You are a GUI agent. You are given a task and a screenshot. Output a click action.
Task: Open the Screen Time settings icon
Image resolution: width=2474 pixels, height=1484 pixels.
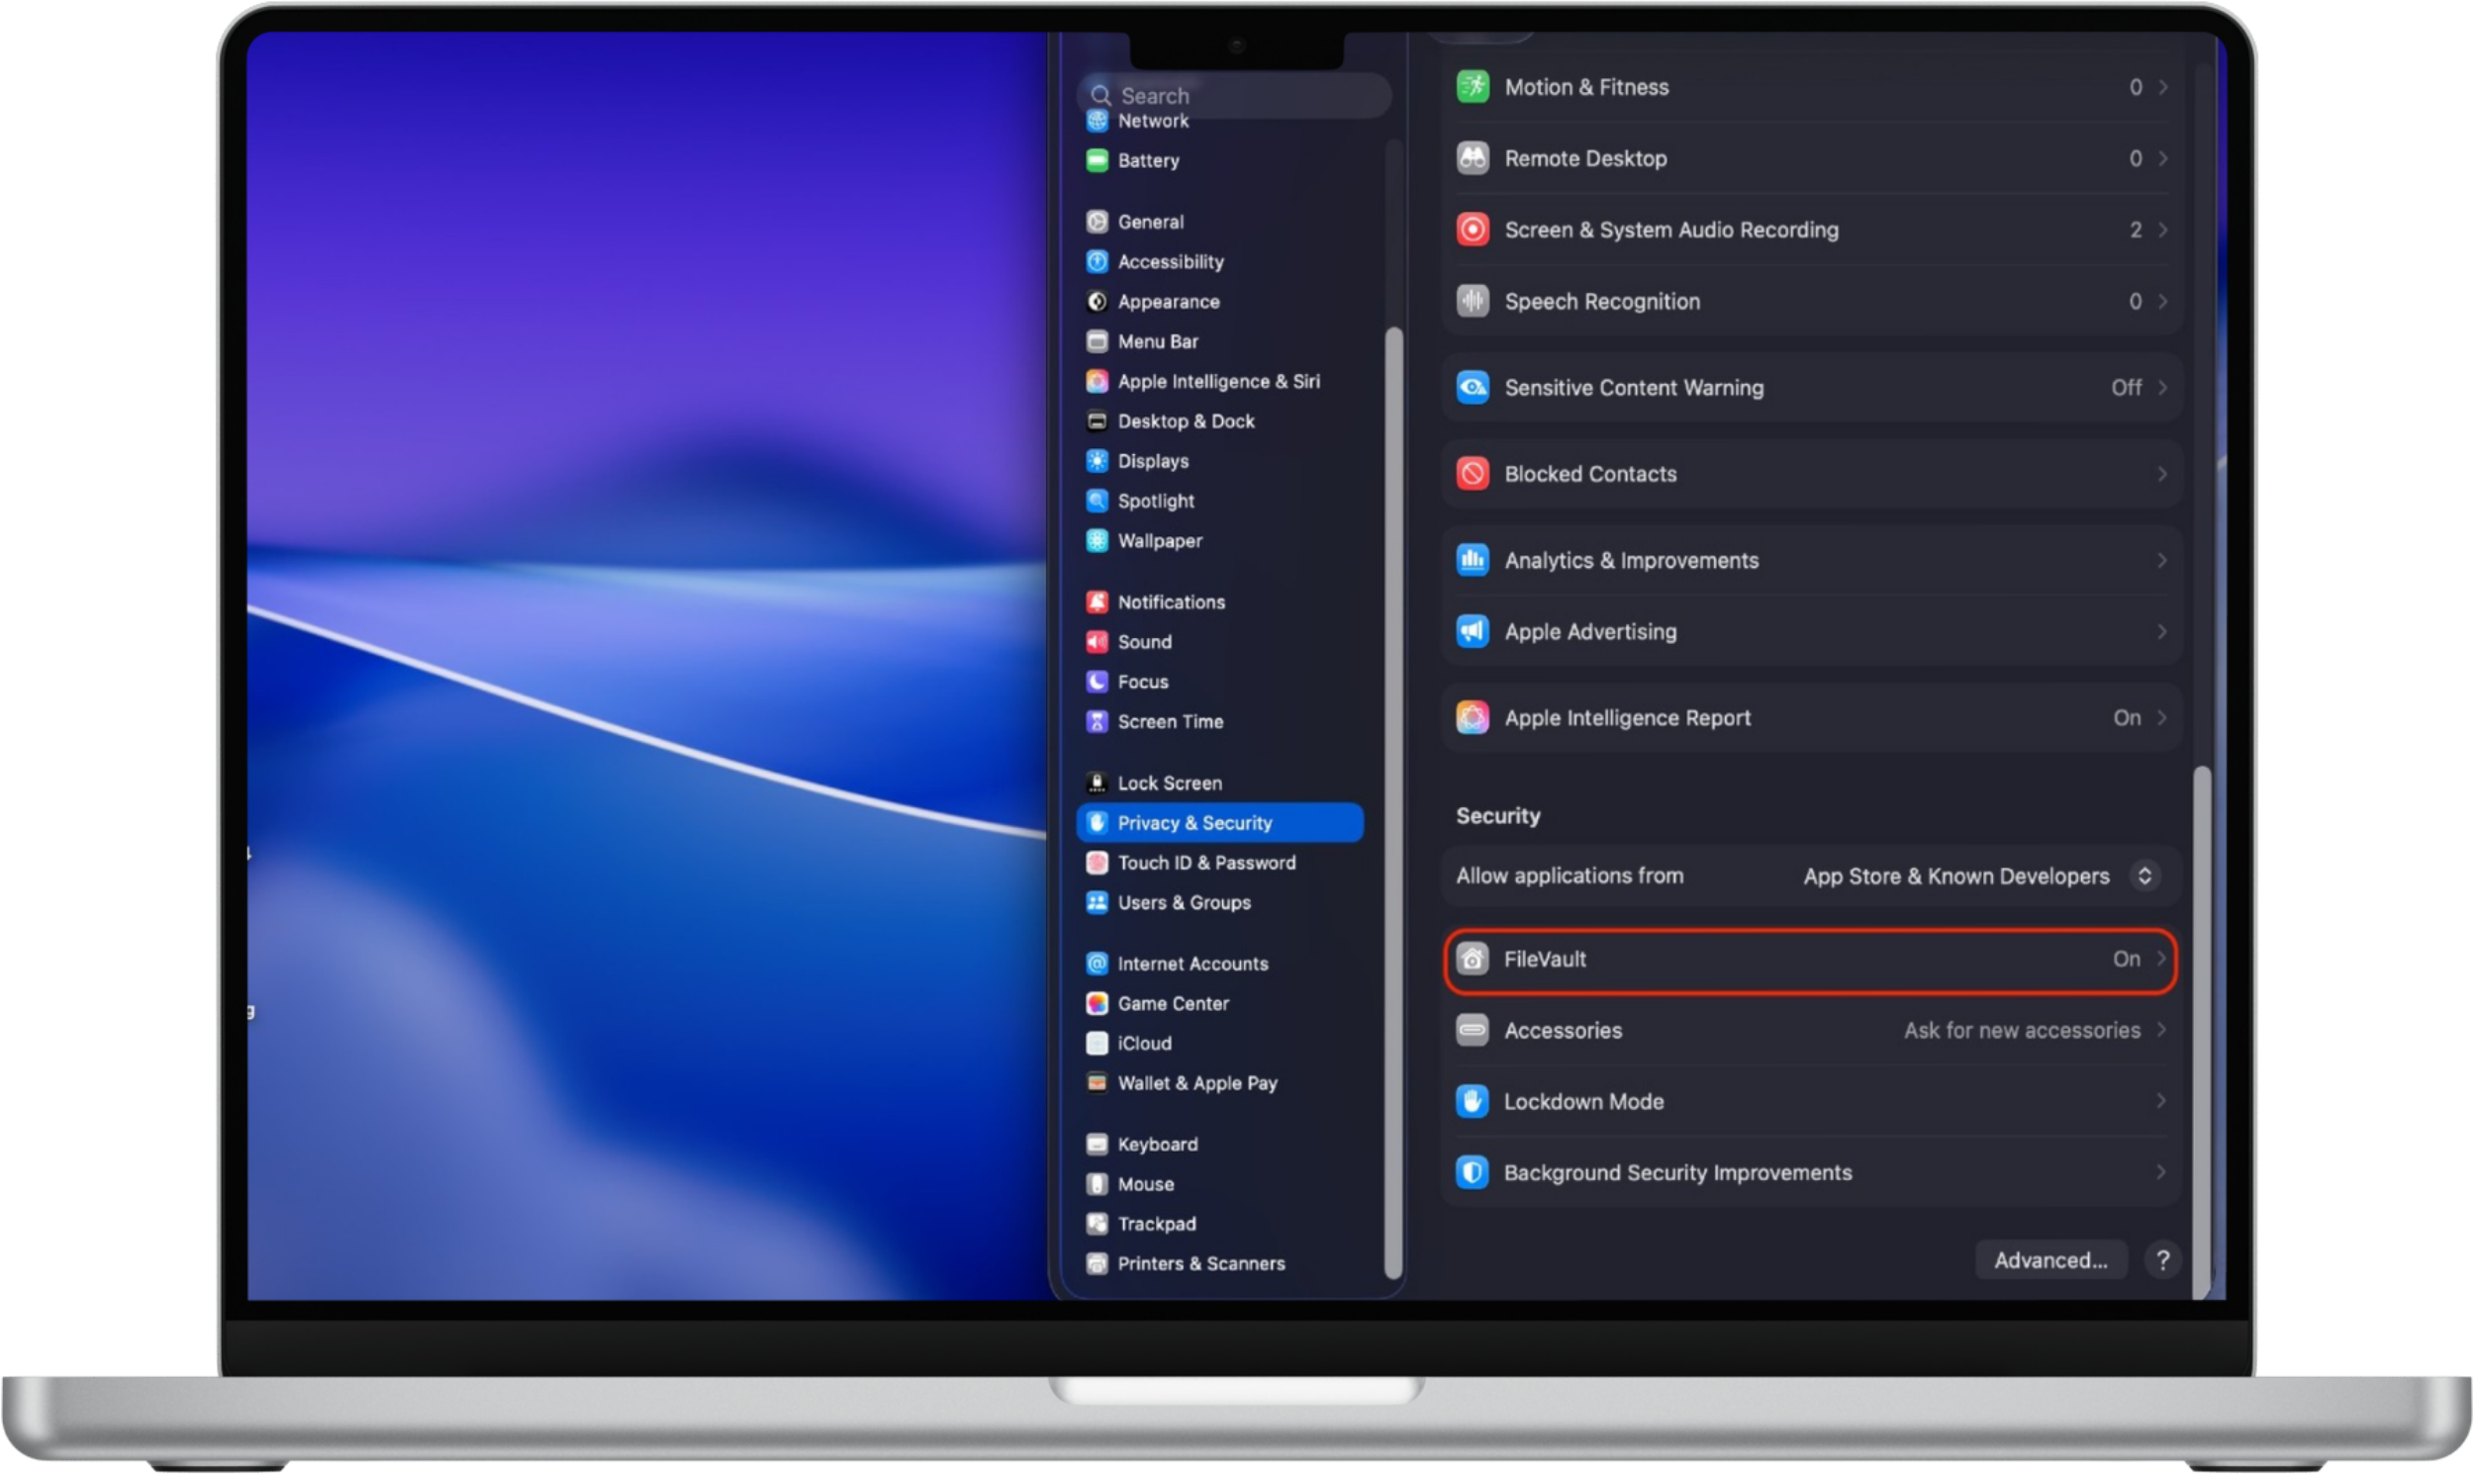[1097, 721]
